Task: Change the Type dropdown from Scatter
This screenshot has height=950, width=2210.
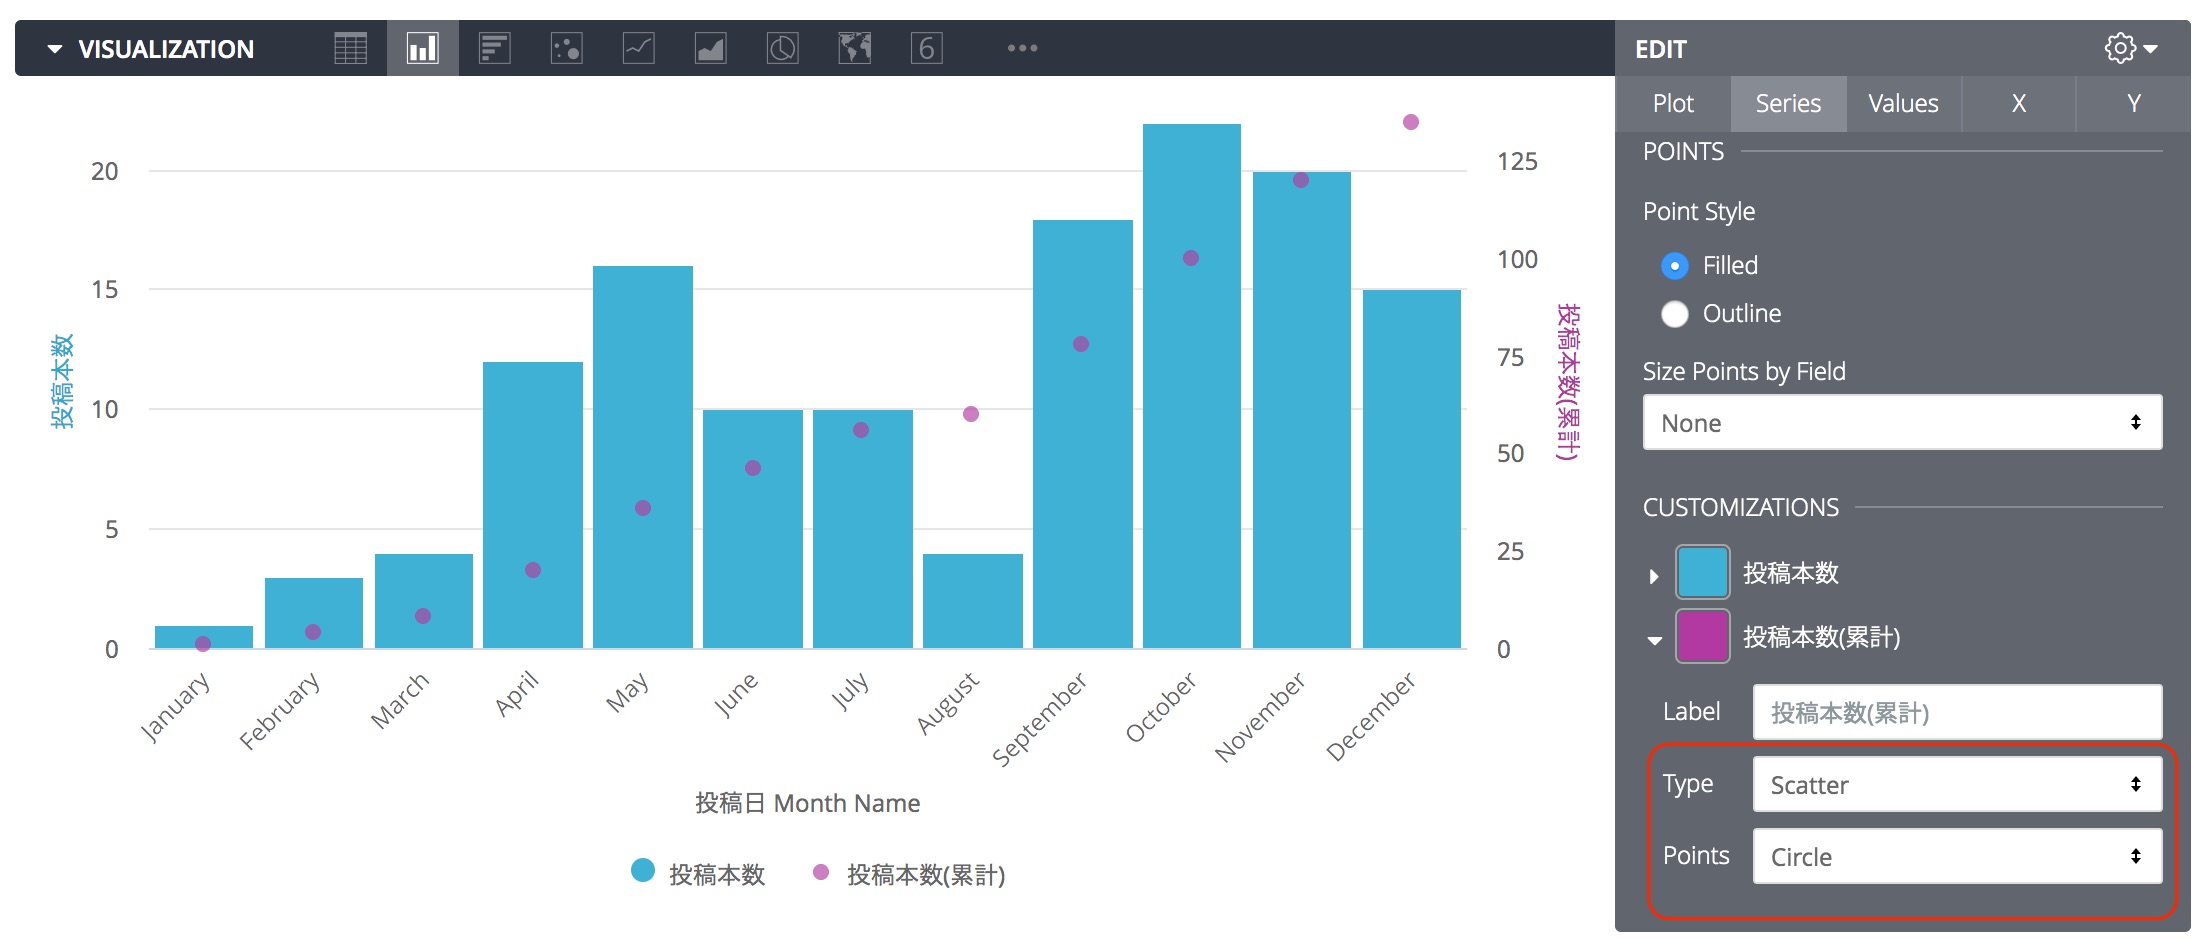Action: click(1956, 784)
